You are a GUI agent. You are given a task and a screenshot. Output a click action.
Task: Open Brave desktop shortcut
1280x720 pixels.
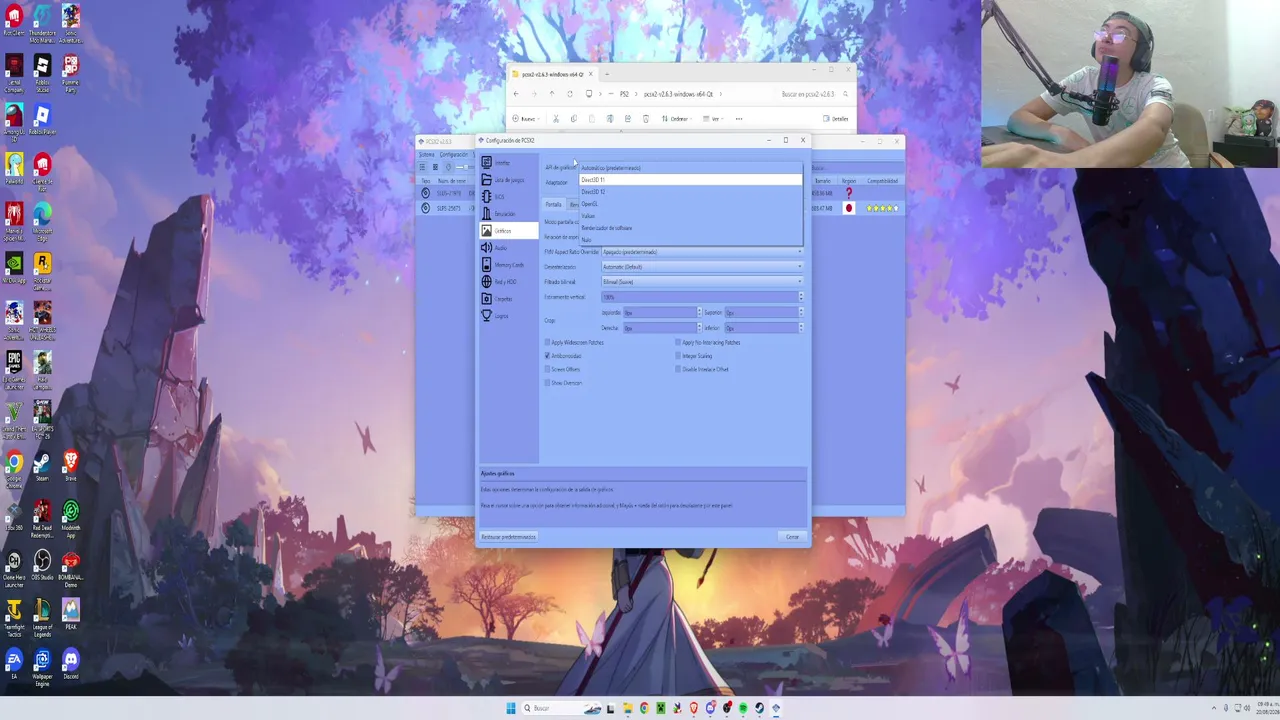(70, 466)
